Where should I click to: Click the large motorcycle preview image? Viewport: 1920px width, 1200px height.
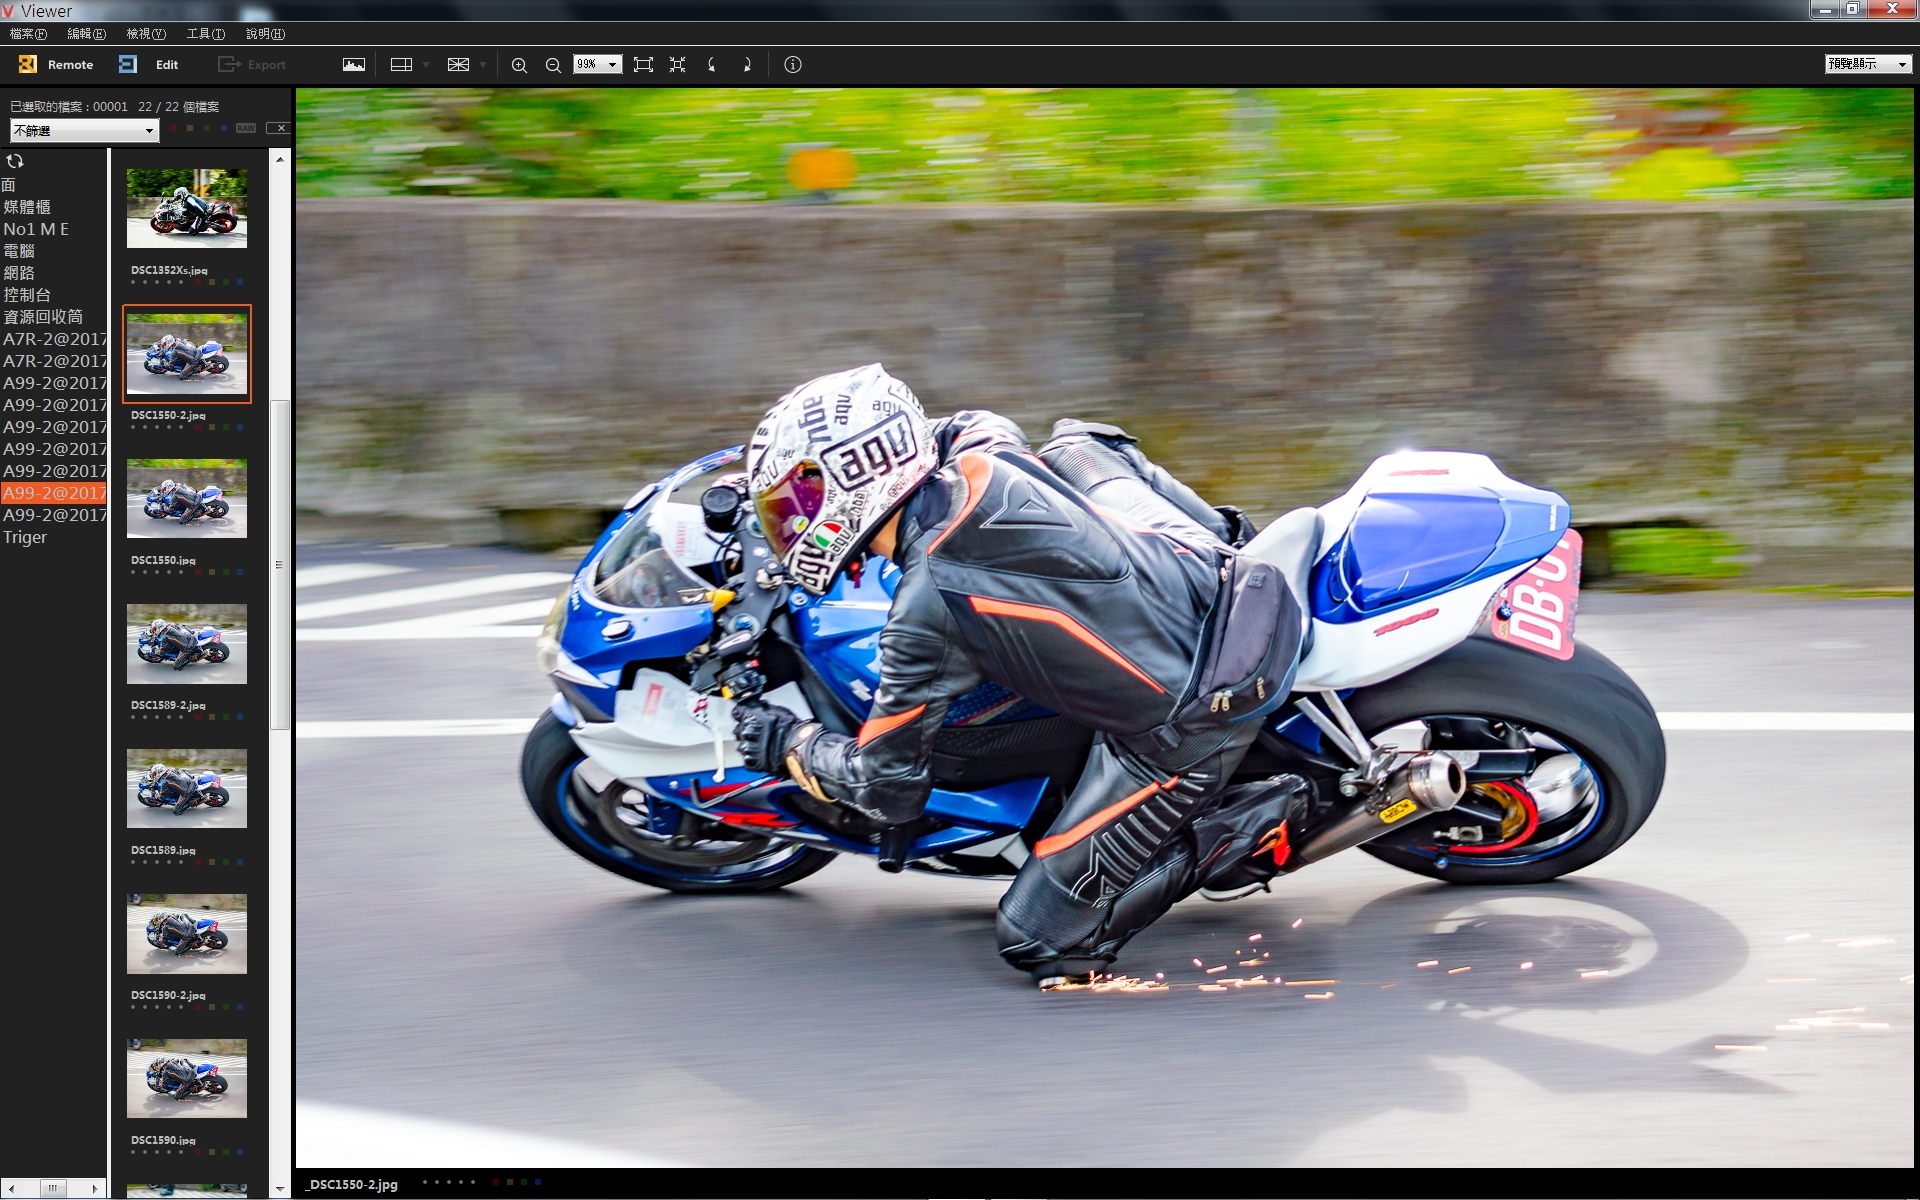pos(1104,627)
